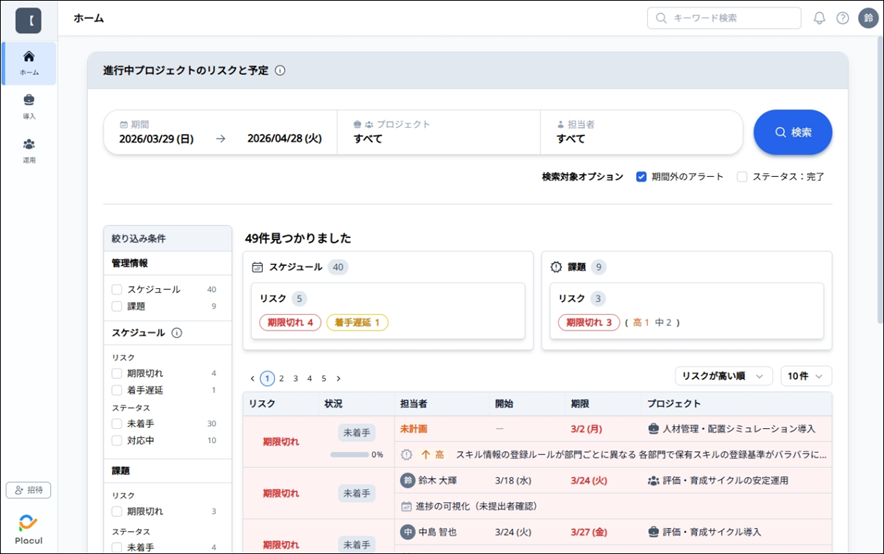884x554 pixels.
Task: Click the blue 検索 button
Action: 792,132
